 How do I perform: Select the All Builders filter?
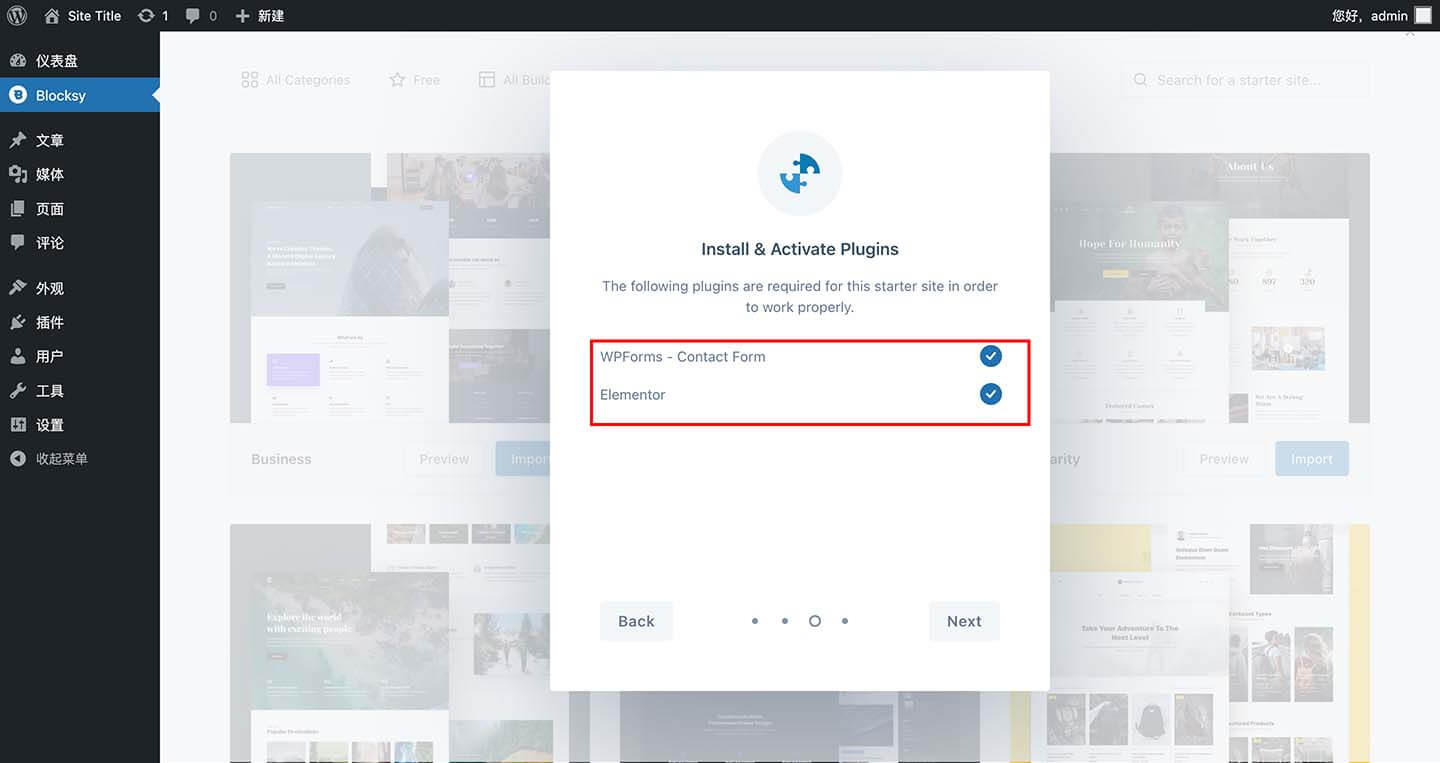coord(514,80)
